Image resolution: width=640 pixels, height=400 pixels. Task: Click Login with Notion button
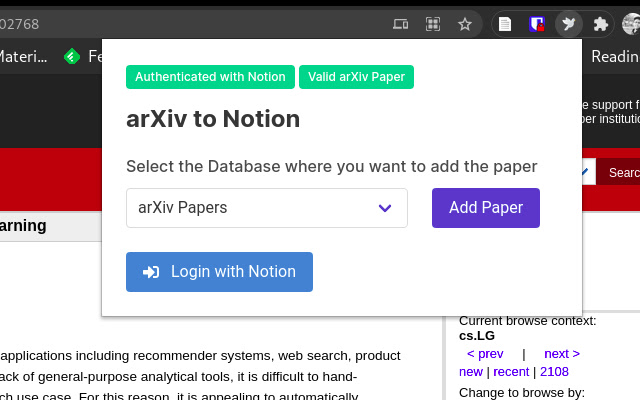coord(219,272)
